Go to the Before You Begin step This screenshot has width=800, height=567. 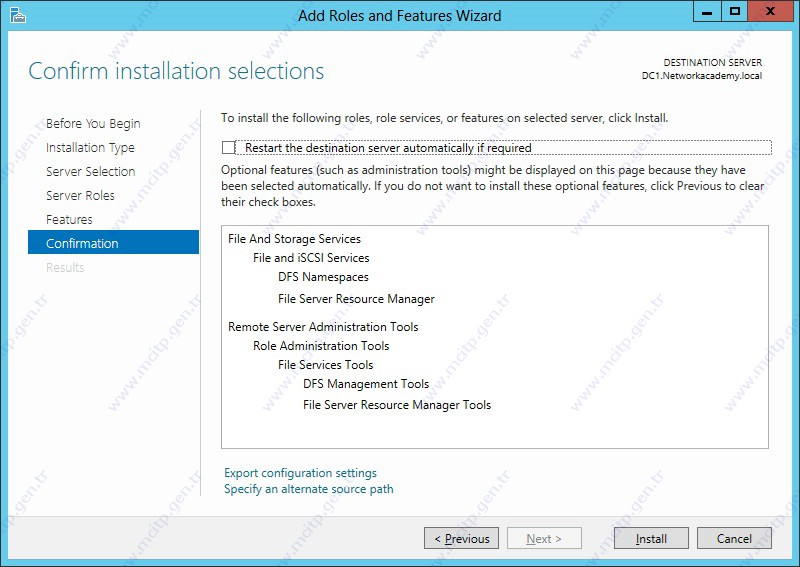tap(93, 124)
